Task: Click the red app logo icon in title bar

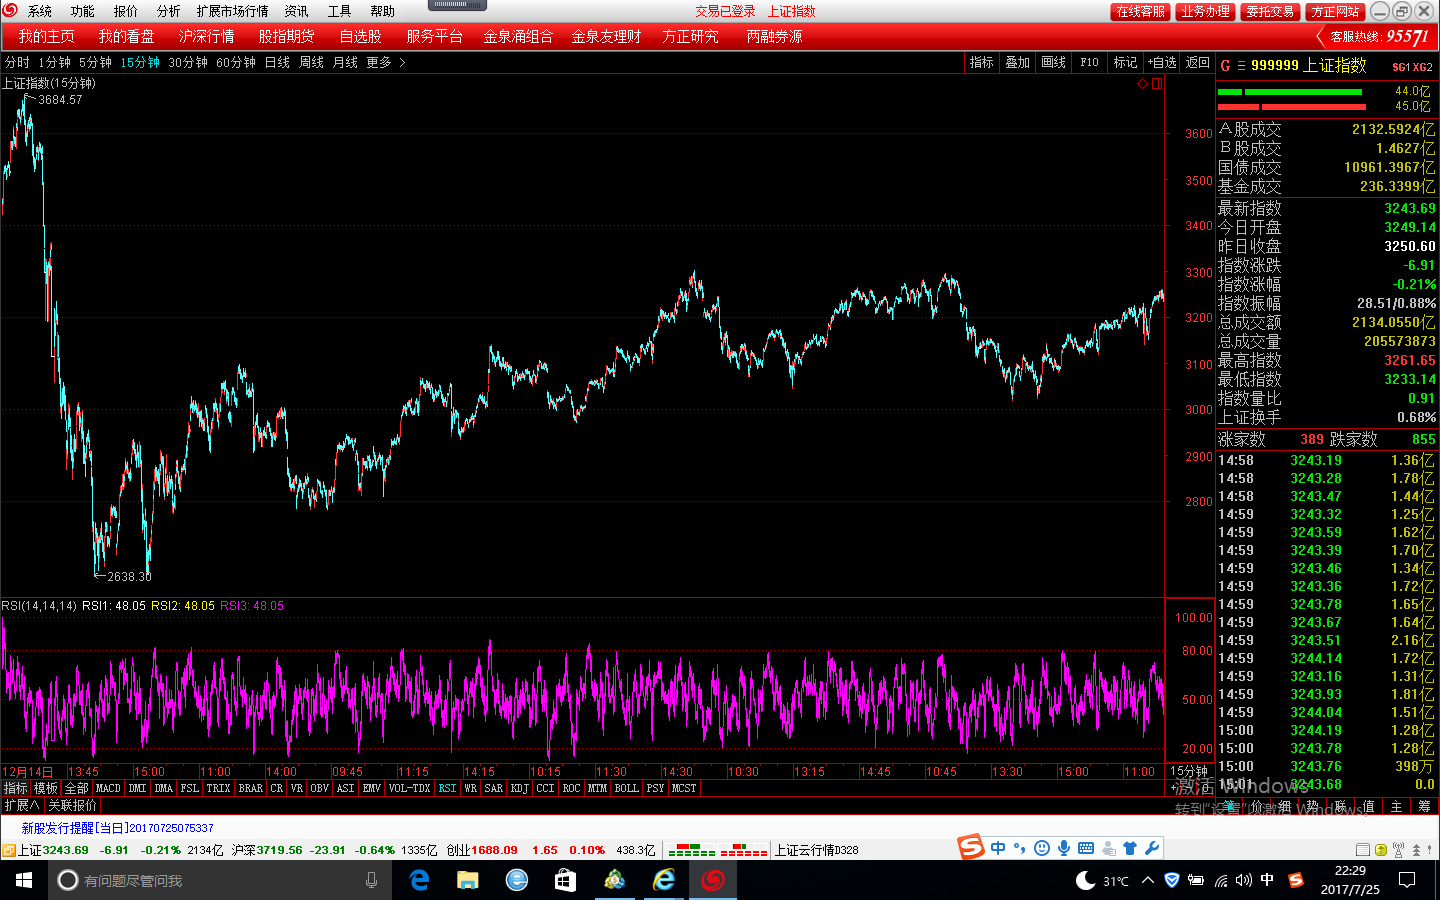Action: (x=10, y=11)
